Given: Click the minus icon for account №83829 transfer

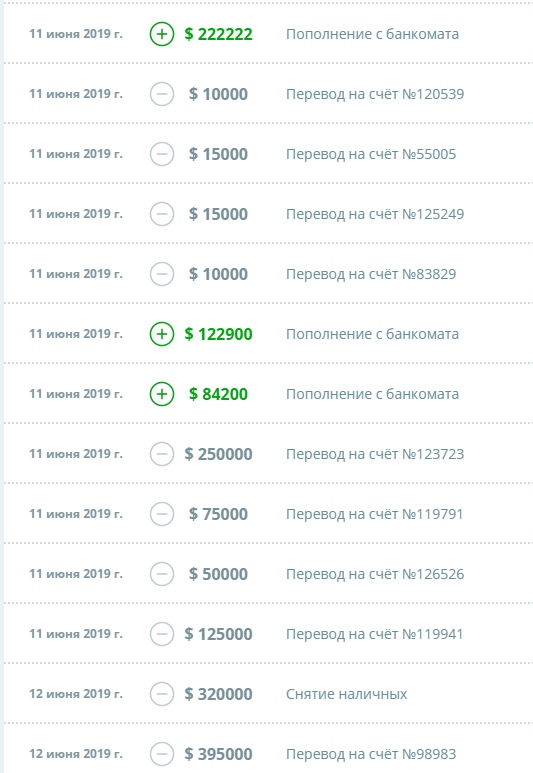Looking at the screenshot, I should [x=162, y=274].
